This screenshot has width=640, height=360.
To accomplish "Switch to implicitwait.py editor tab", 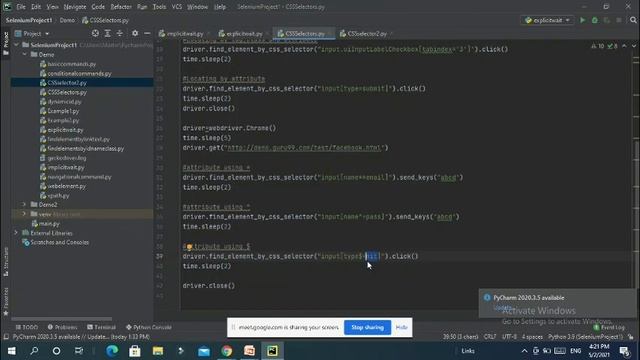I will (x=184, y=33).
